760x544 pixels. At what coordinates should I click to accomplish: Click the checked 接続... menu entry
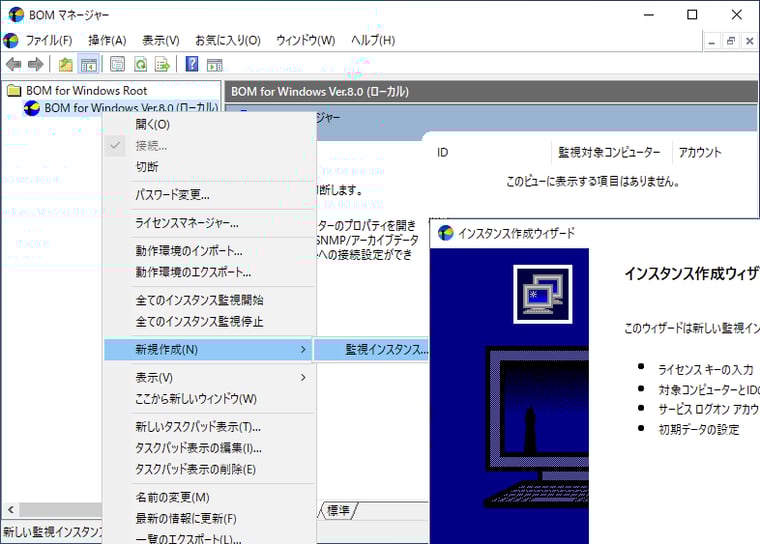pos(209,145)
